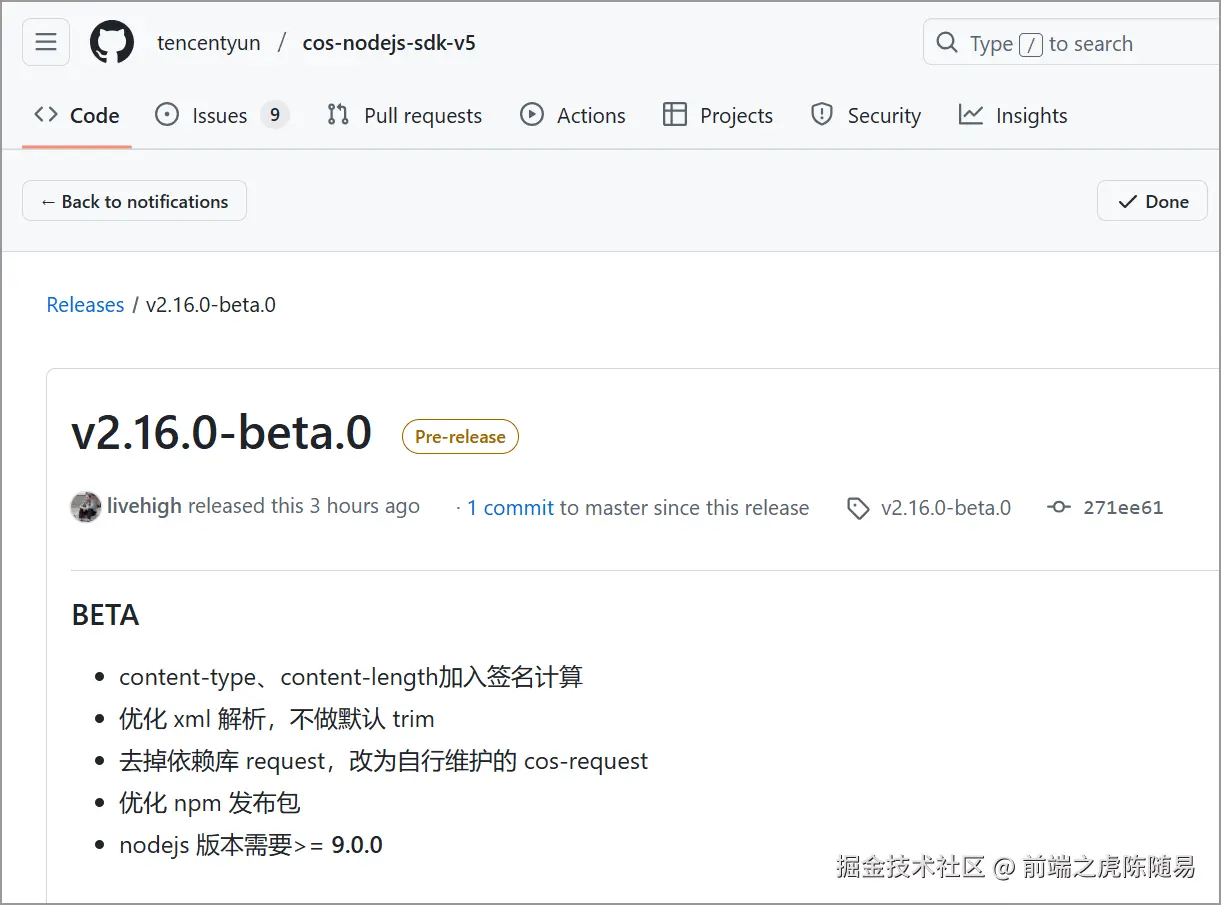This screenshot has width=1221, height=905.
Task: Click the search magnifier icon
Action: (x=946, y=43)
